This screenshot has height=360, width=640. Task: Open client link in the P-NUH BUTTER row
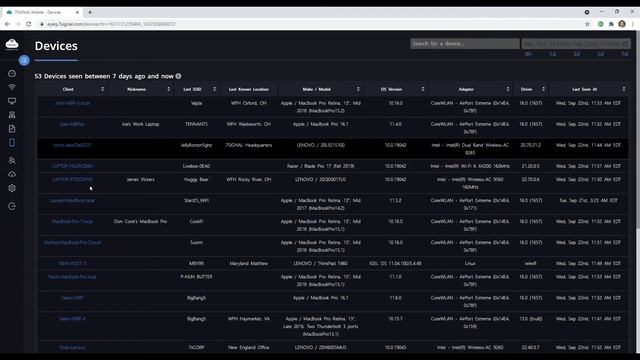[72, 277]
